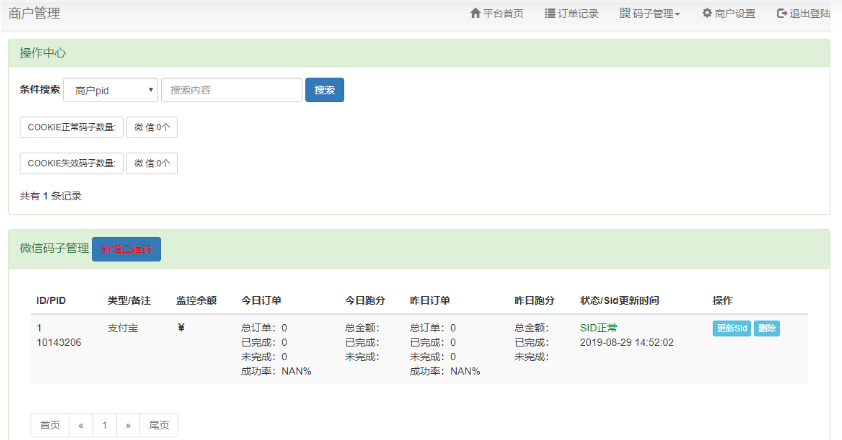Click the previous page « button

coord(81,425)
